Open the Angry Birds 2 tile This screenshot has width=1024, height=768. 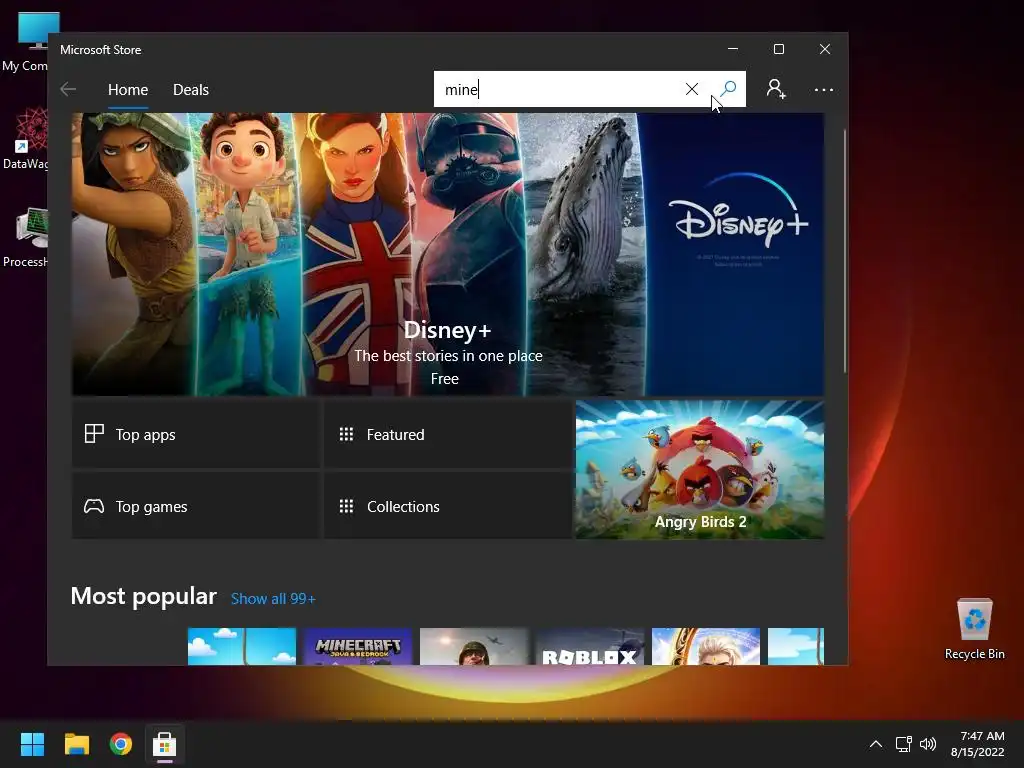point(699,470)
